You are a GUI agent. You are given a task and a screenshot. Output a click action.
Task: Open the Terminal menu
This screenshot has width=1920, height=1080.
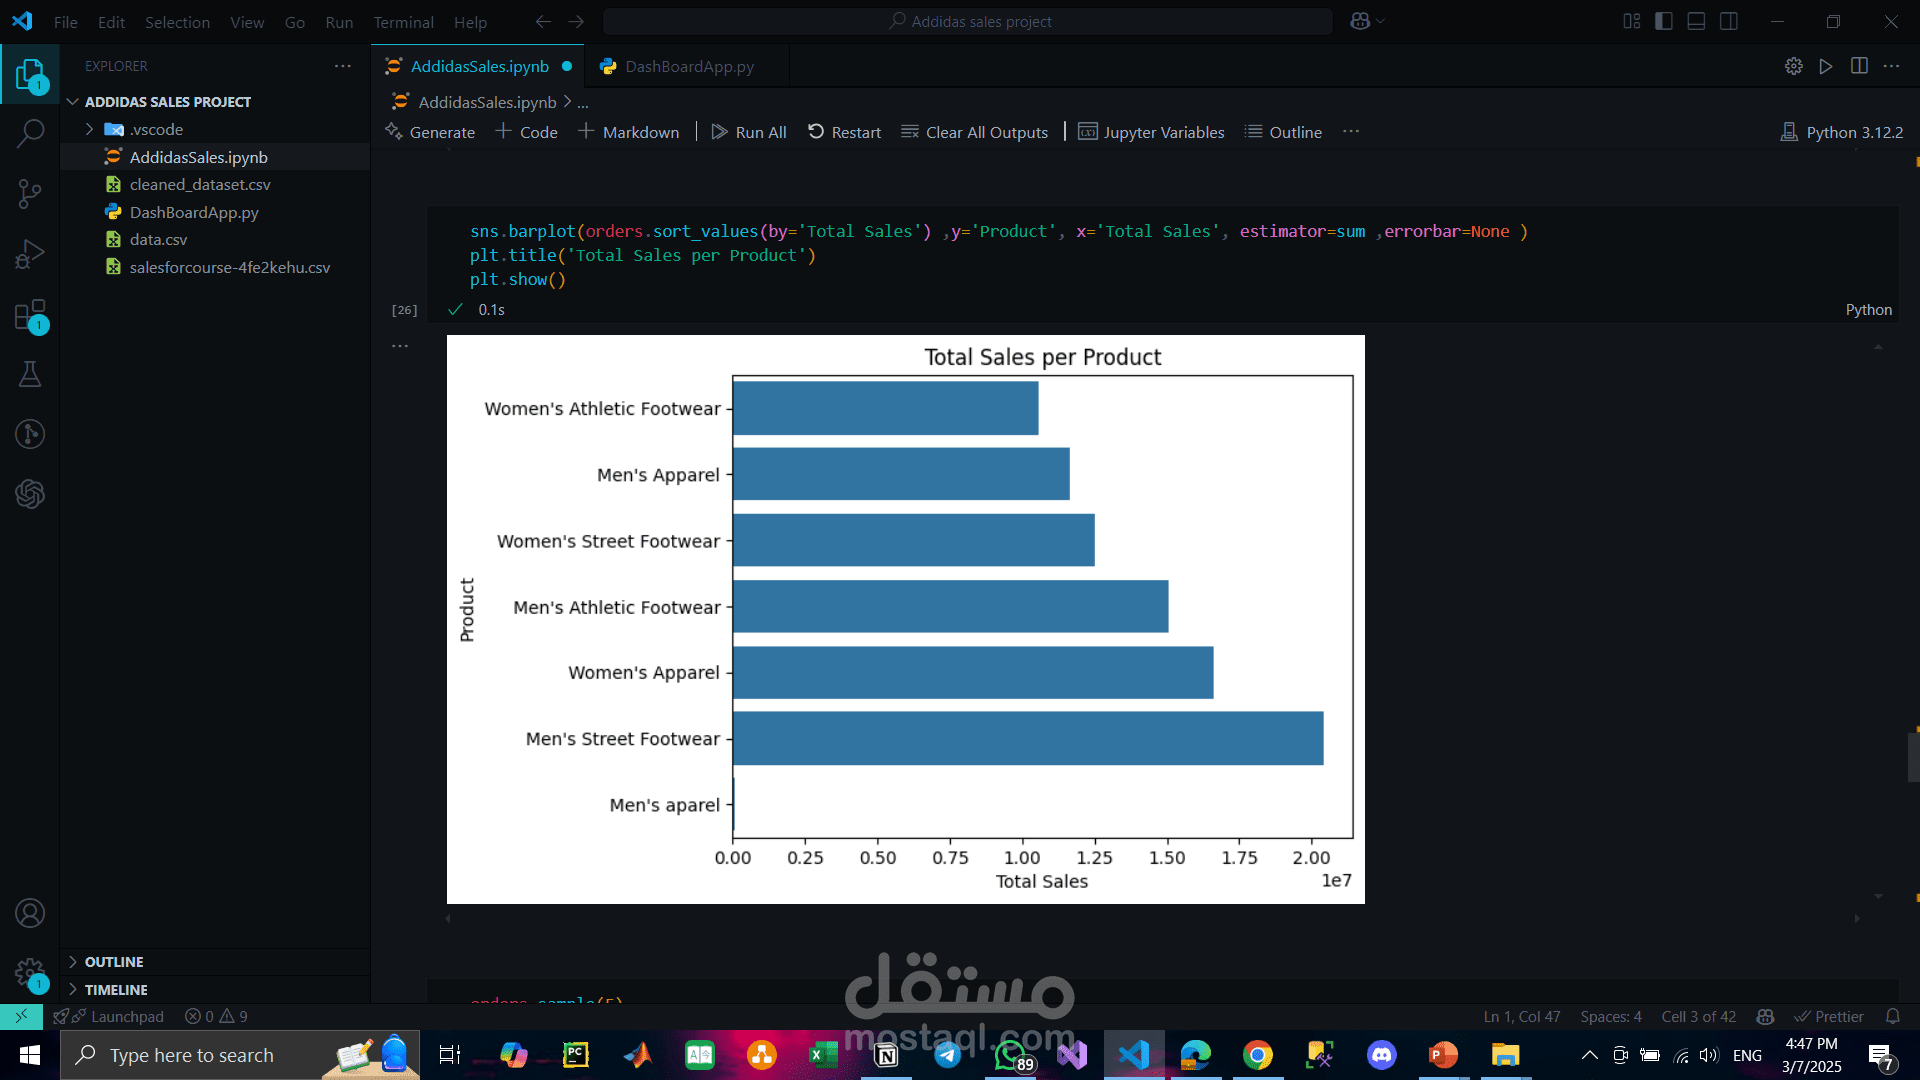(x=403, y=22)
